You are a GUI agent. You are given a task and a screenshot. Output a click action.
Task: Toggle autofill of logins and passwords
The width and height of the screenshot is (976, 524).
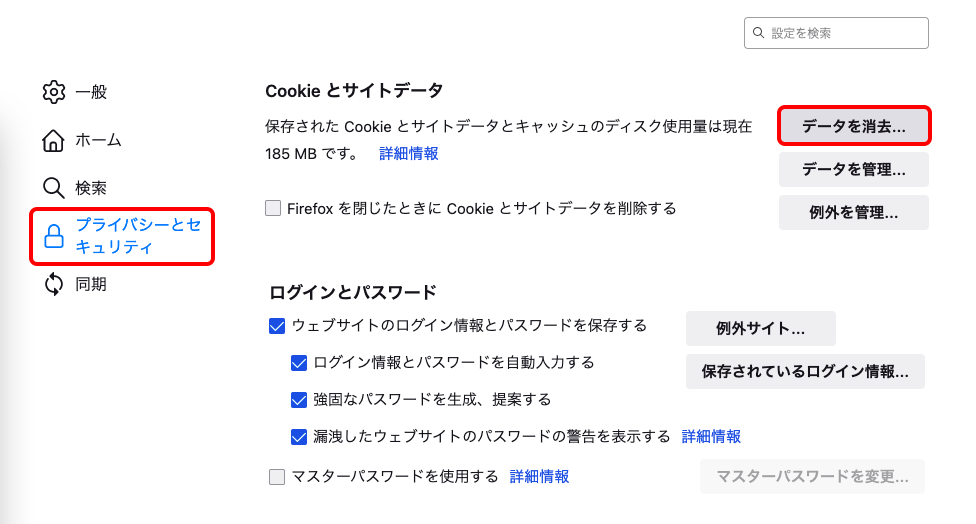299,363
